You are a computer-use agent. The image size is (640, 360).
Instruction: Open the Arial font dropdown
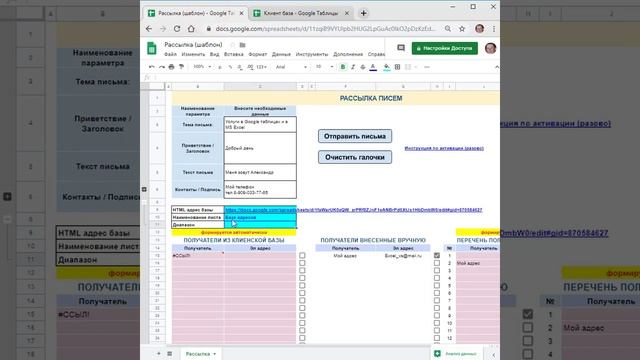coord(291,67)
